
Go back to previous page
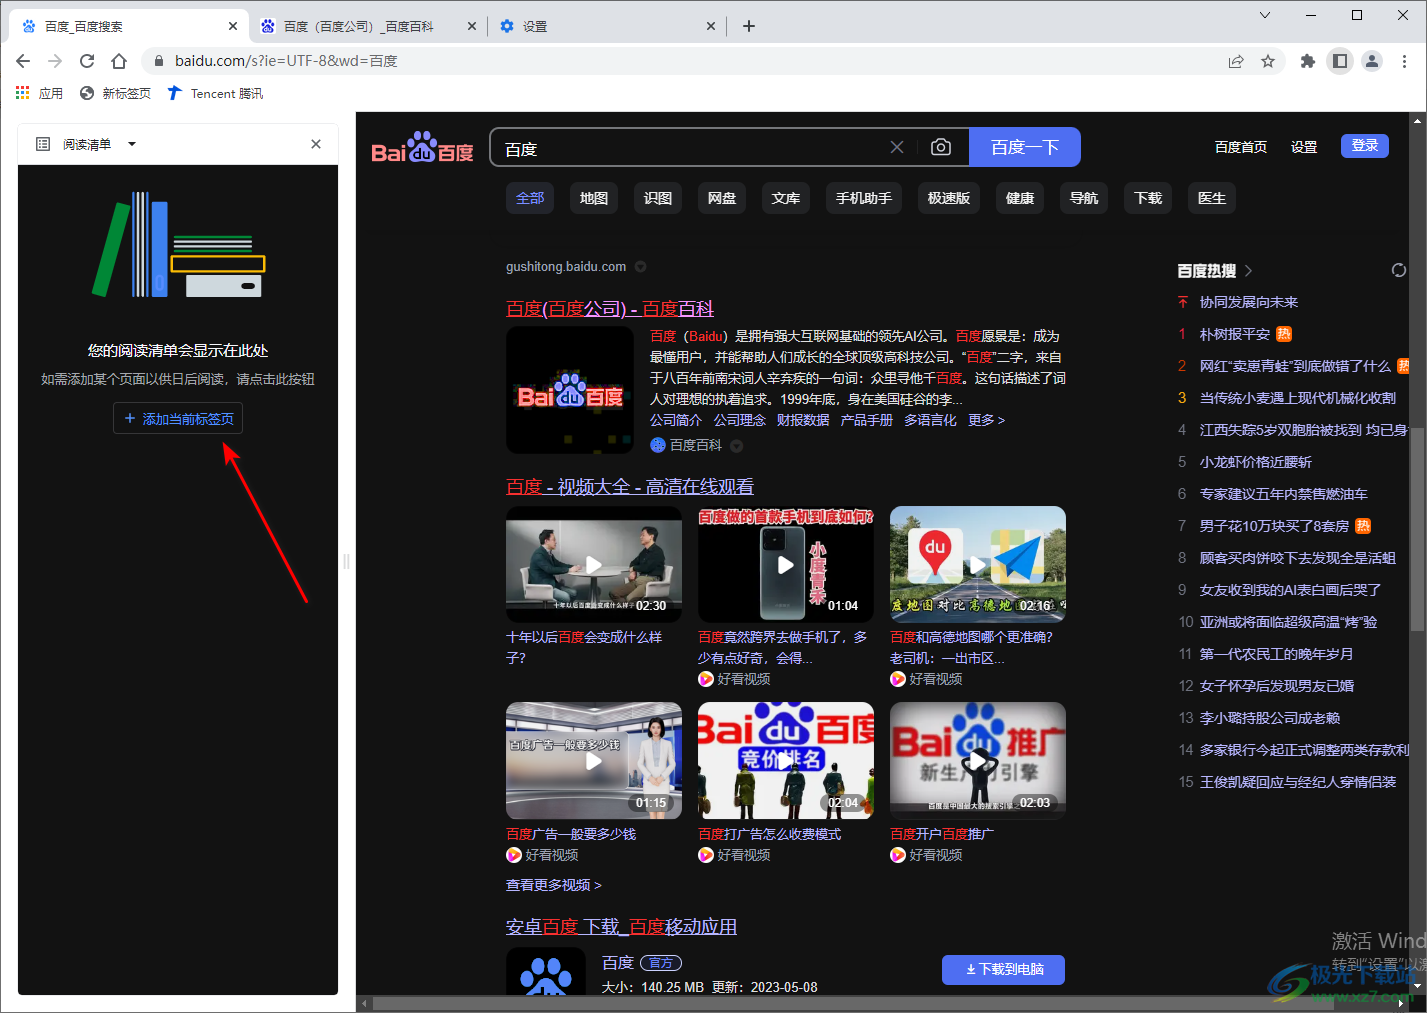(x=23, y=61)
